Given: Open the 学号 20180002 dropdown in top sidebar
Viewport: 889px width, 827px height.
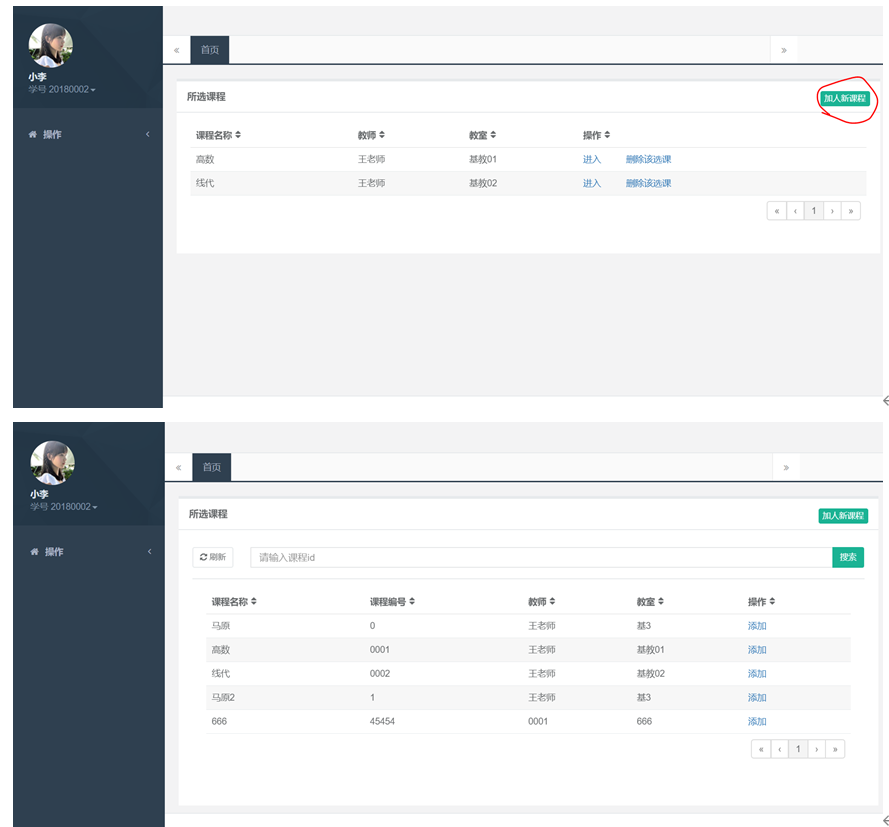Looking at the screenshot, I should [62, 90].
